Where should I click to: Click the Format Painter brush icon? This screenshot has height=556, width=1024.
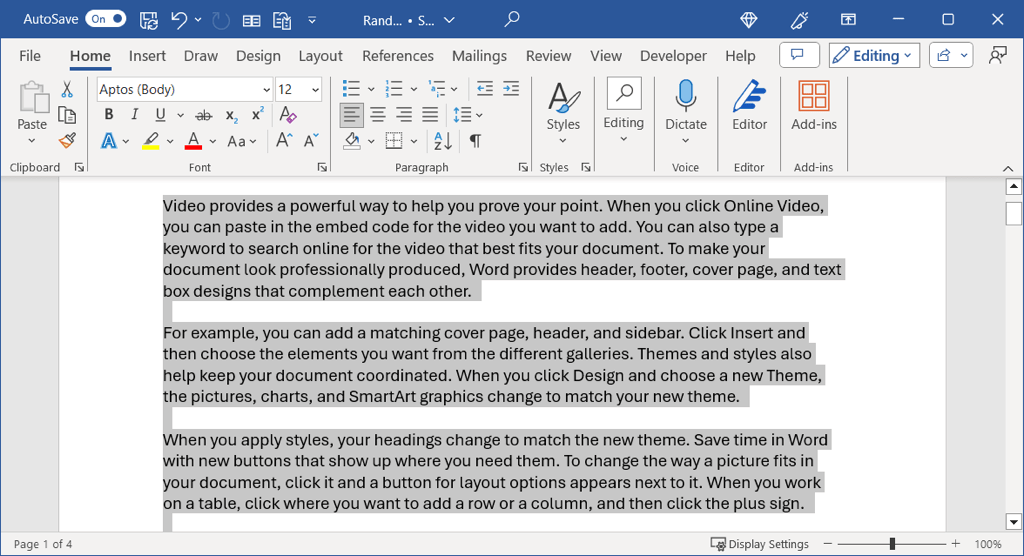[x=67, y=141]
